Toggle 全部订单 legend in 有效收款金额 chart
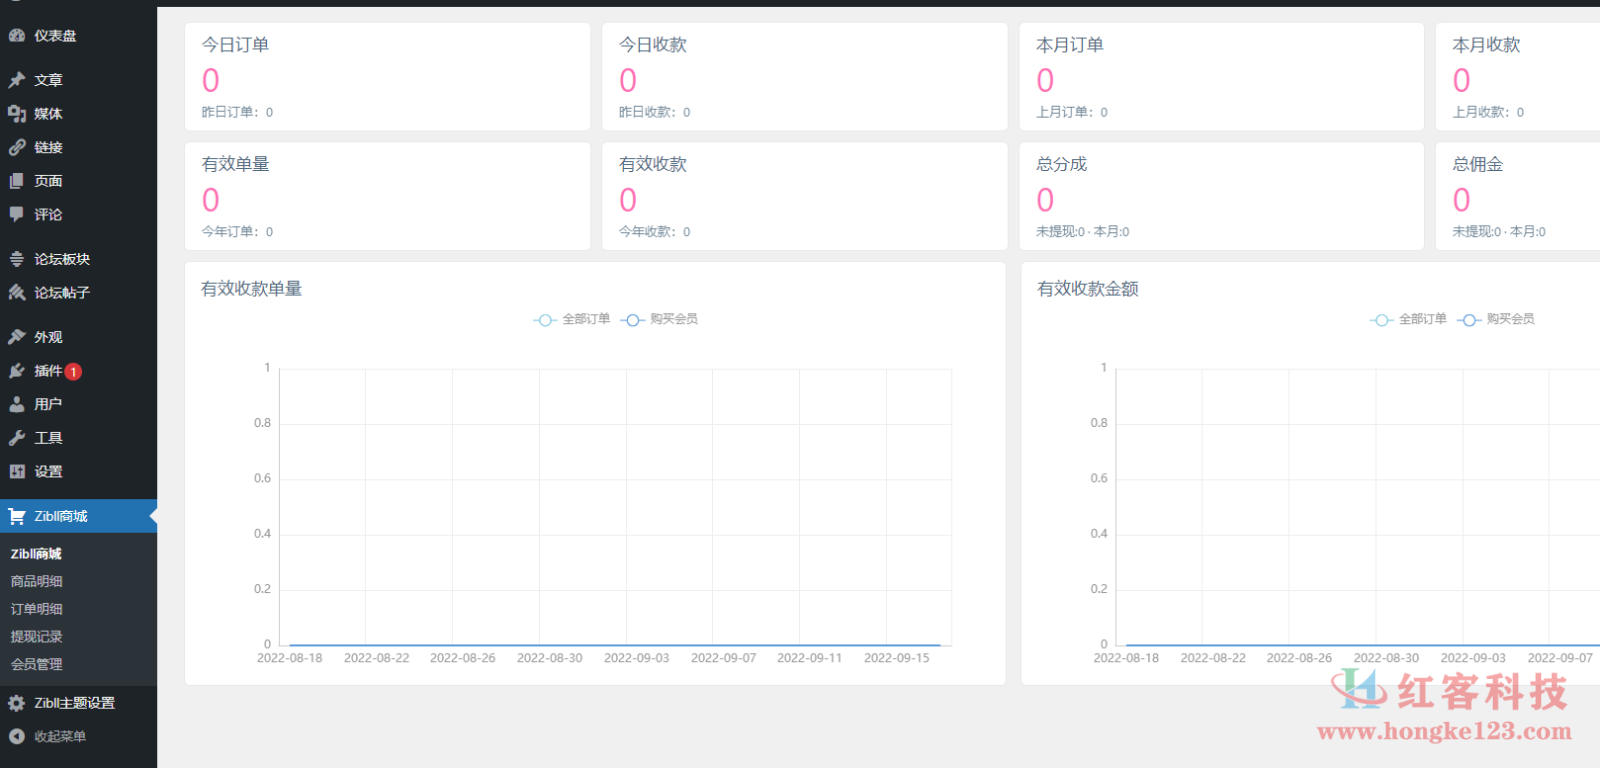This screenshot has width=1600, height=768. click(x=1409, y=319)
